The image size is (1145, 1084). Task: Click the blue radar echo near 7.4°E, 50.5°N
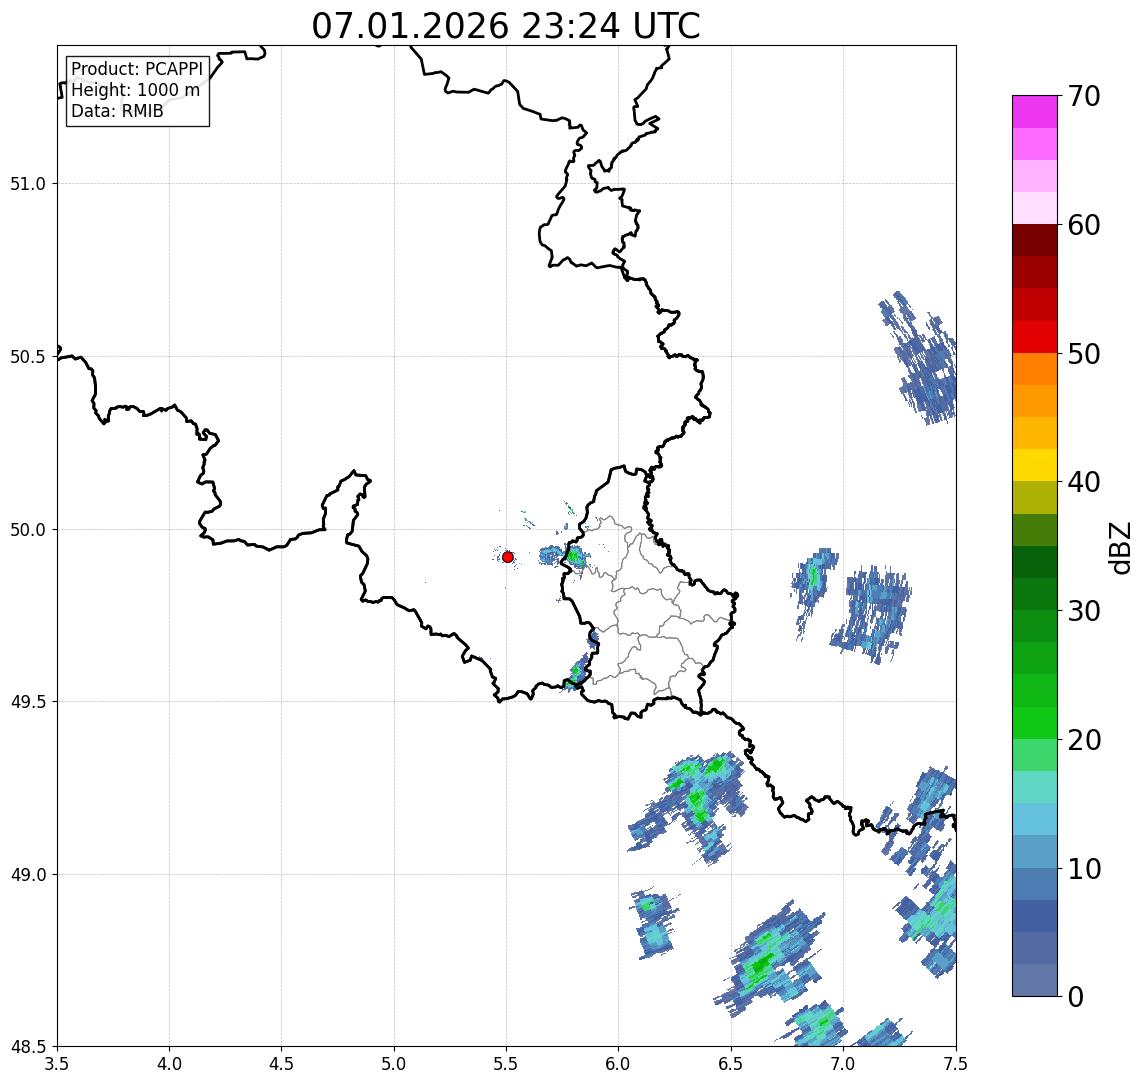pos(920,358)
